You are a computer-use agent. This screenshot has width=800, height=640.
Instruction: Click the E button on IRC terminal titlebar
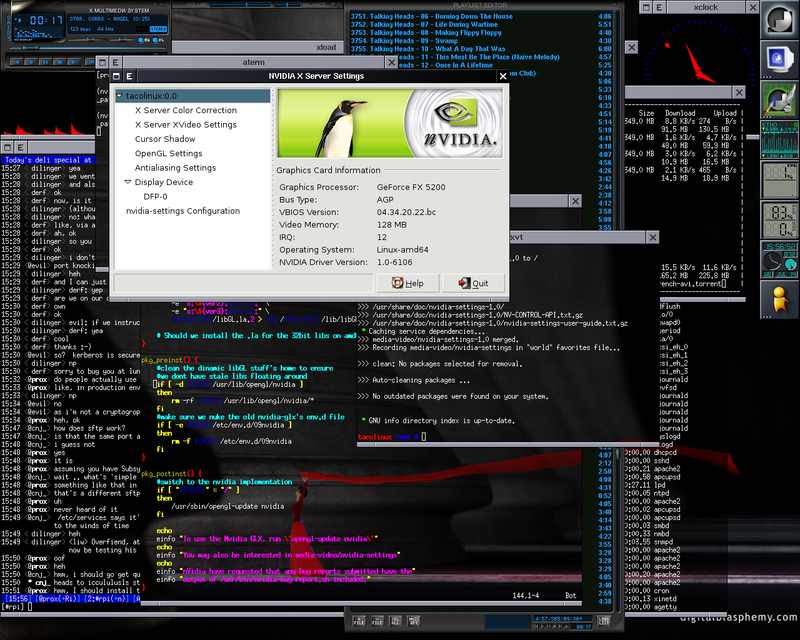(20, 147)
